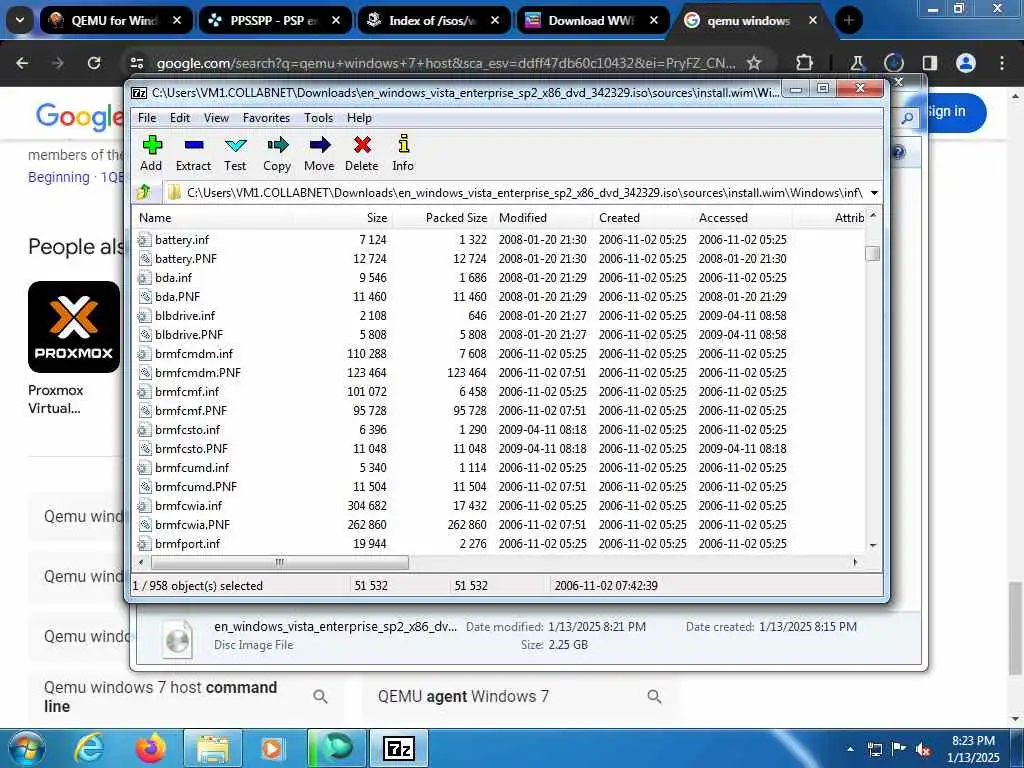
Task: Select the brmfport.inf file
Action: pos(187,543)
